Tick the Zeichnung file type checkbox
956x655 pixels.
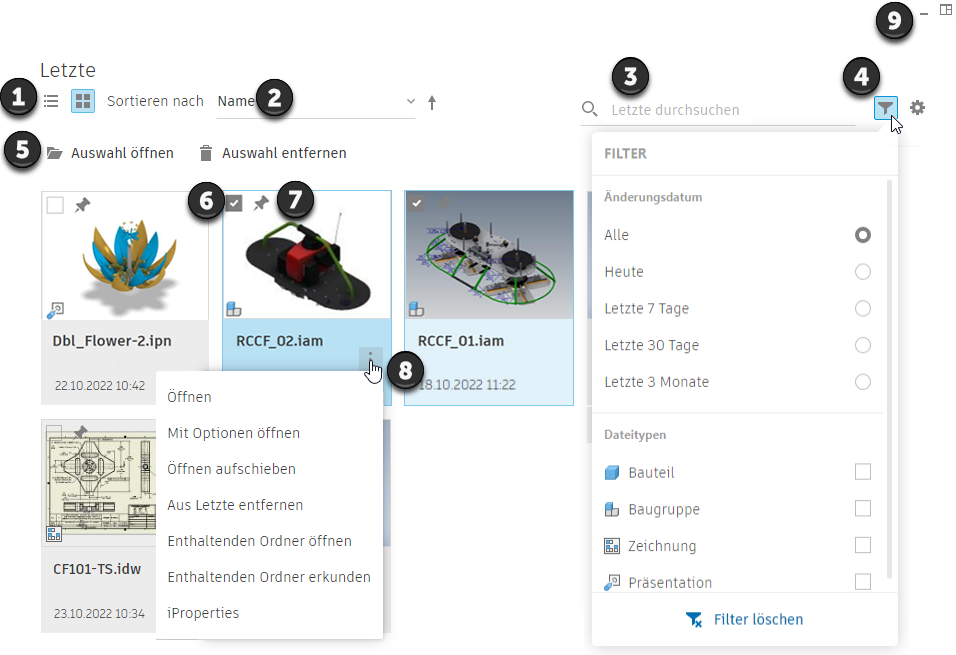coord(862,546)
